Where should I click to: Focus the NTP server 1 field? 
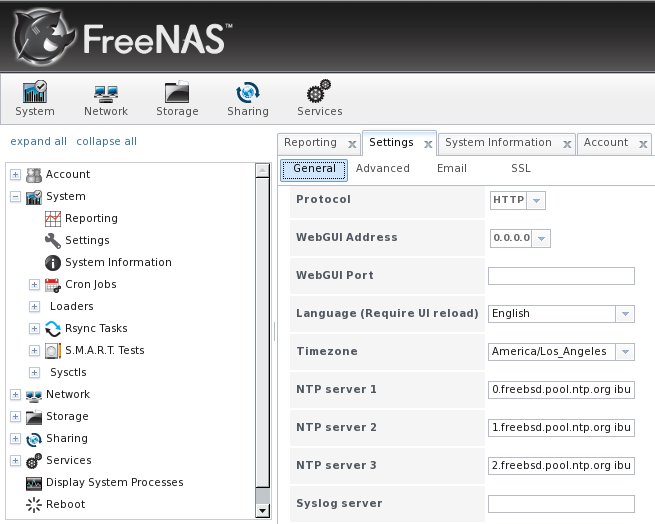[x=561, y=390]
